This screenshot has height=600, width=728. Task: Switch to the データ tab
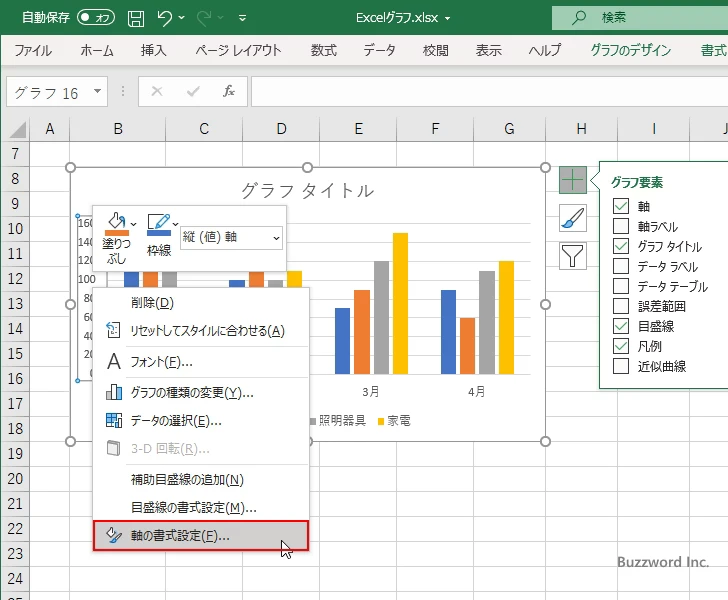pos(379,50)
